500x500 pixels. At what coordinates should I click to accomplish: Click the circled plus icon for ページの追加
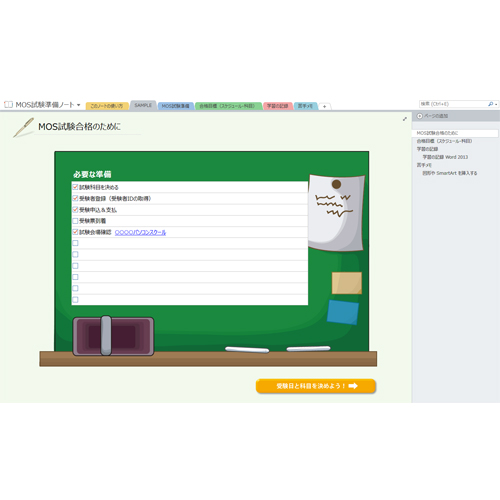coord(420,116)
